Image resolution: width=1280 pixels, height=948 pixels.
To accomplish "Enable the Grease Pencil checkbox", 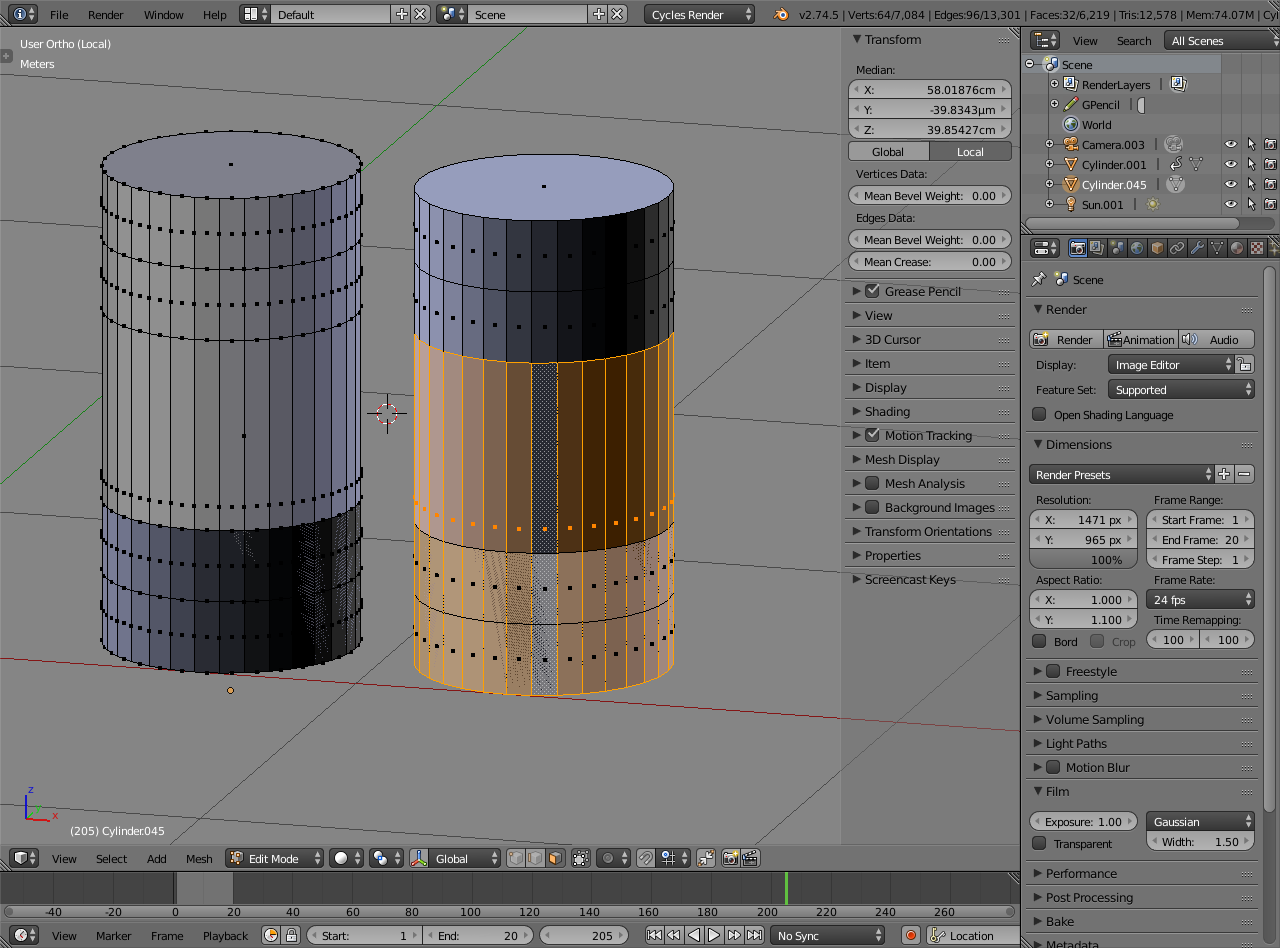I will (x=872, y=291).
